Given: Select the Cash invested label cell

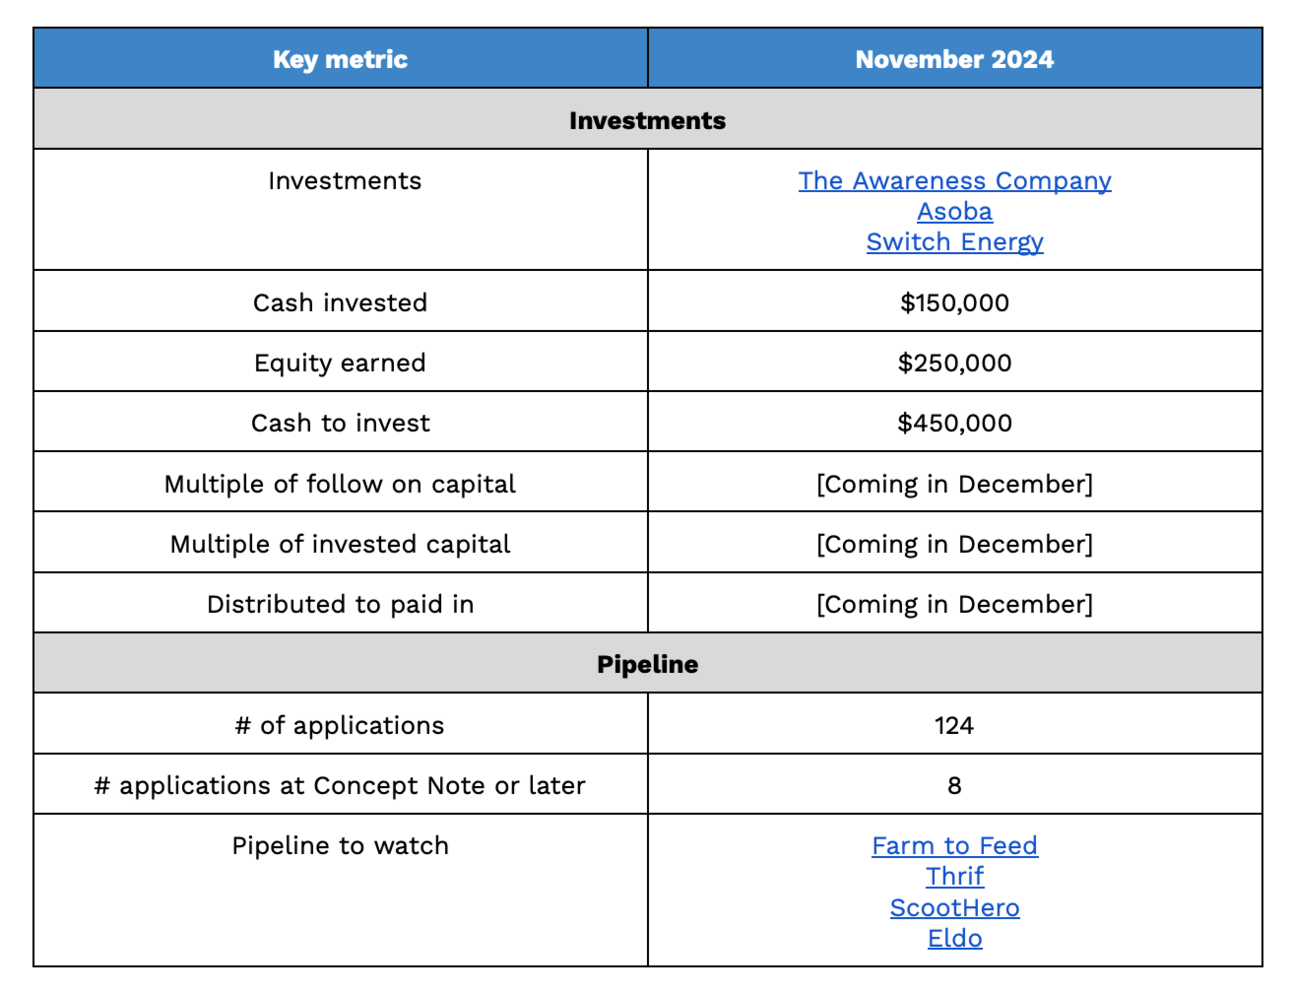Looking at the screenshot, I should tap(340, 302).
